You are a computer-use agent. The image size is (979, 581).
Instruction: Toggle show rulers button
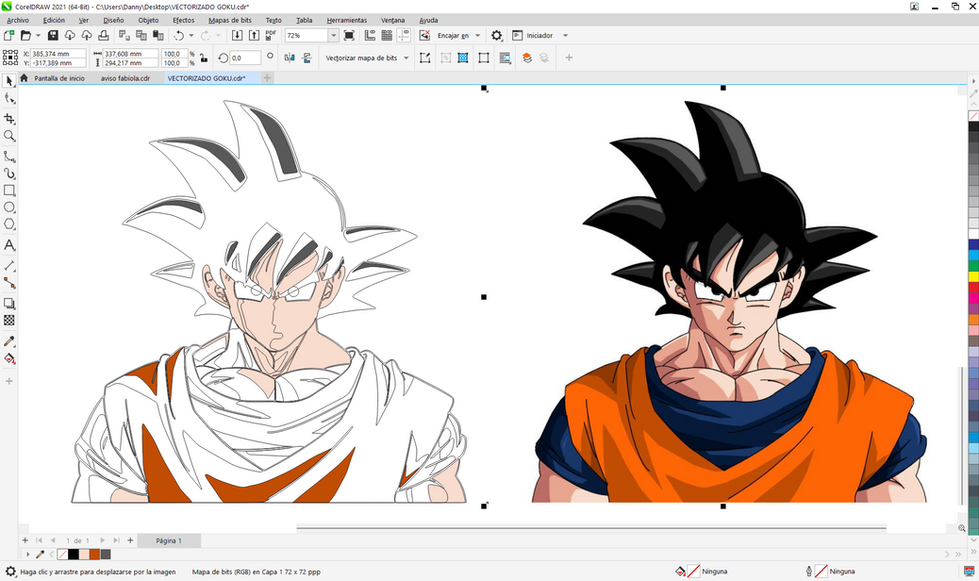click(x=370, y=36)
